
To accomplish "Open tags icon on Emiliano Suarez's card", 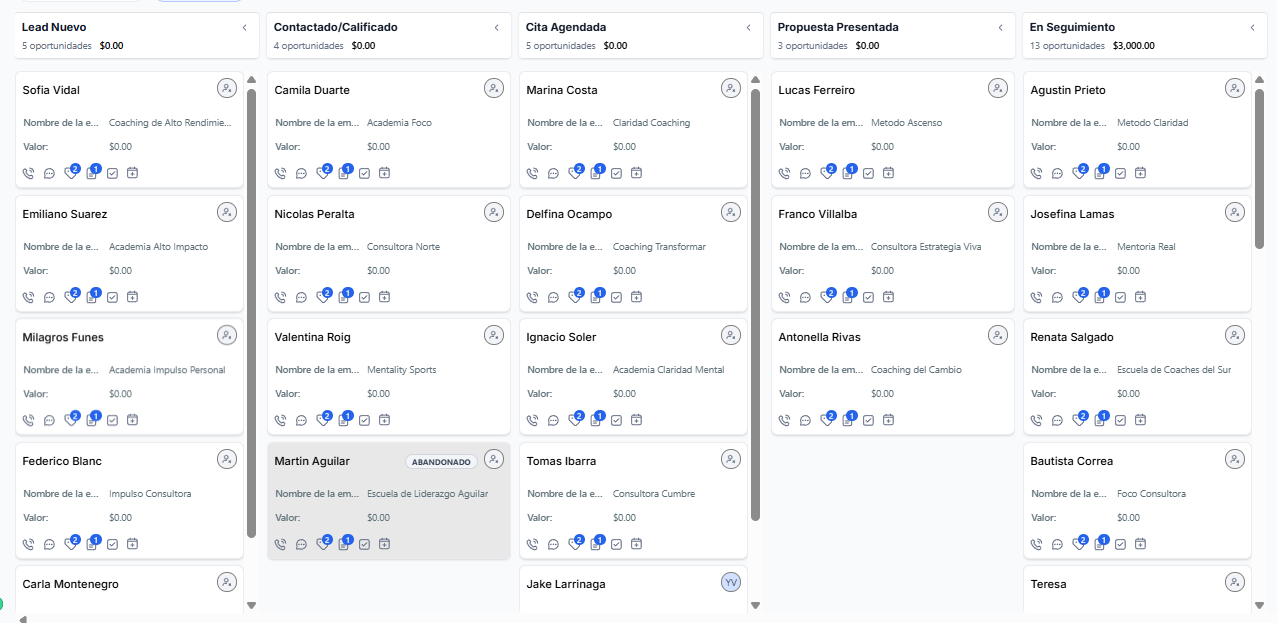I will click(x=70, y=297).
